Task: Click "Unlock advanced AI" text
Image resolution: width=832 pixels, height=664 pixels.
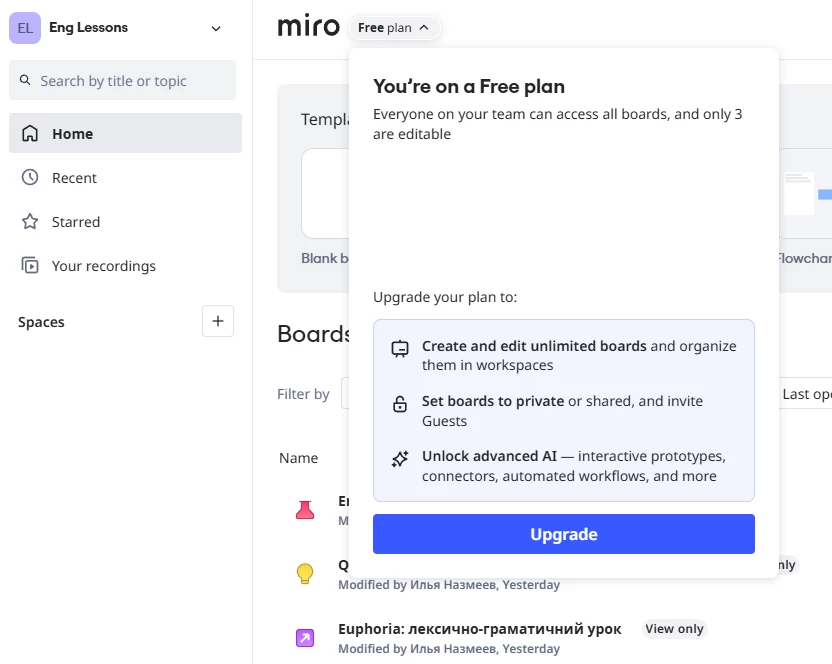Action: click(489, 456)
